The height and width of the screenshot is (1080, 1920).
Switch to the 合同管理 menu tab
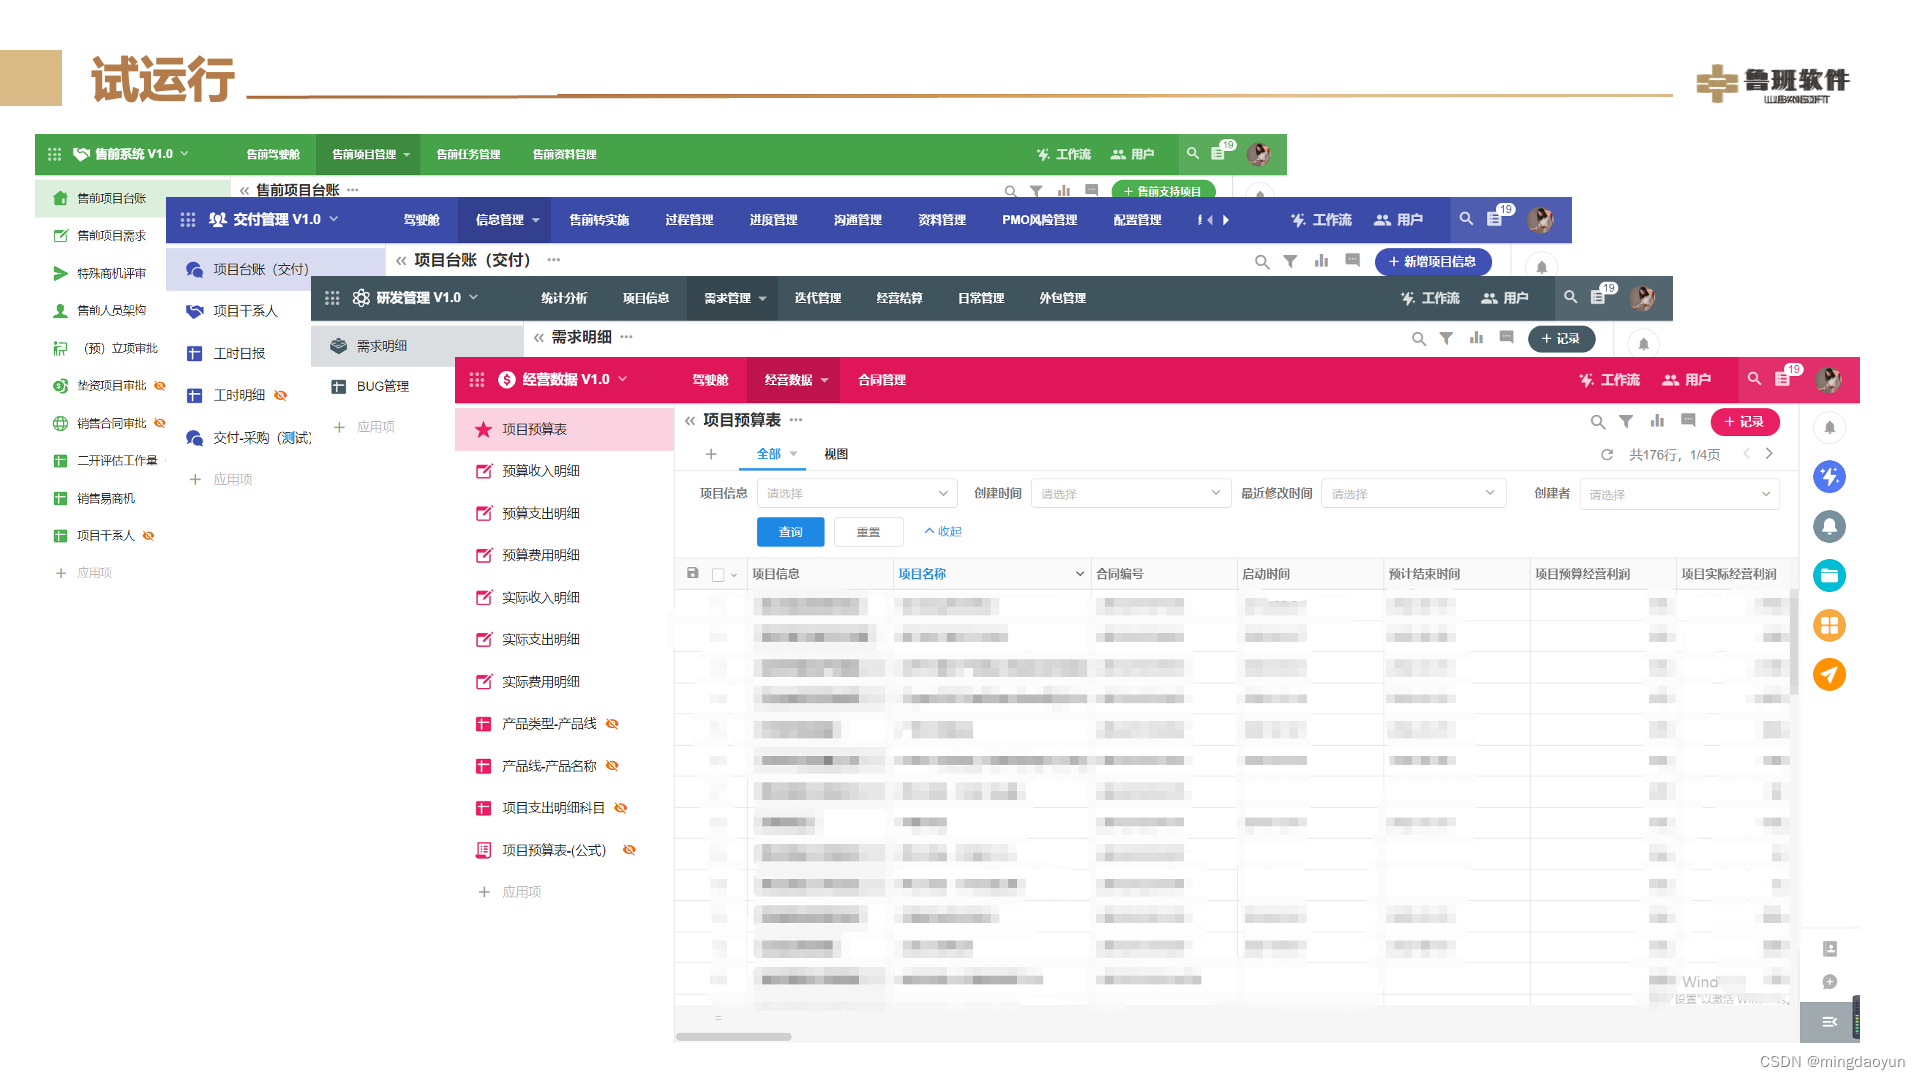[x=881, y=380]
